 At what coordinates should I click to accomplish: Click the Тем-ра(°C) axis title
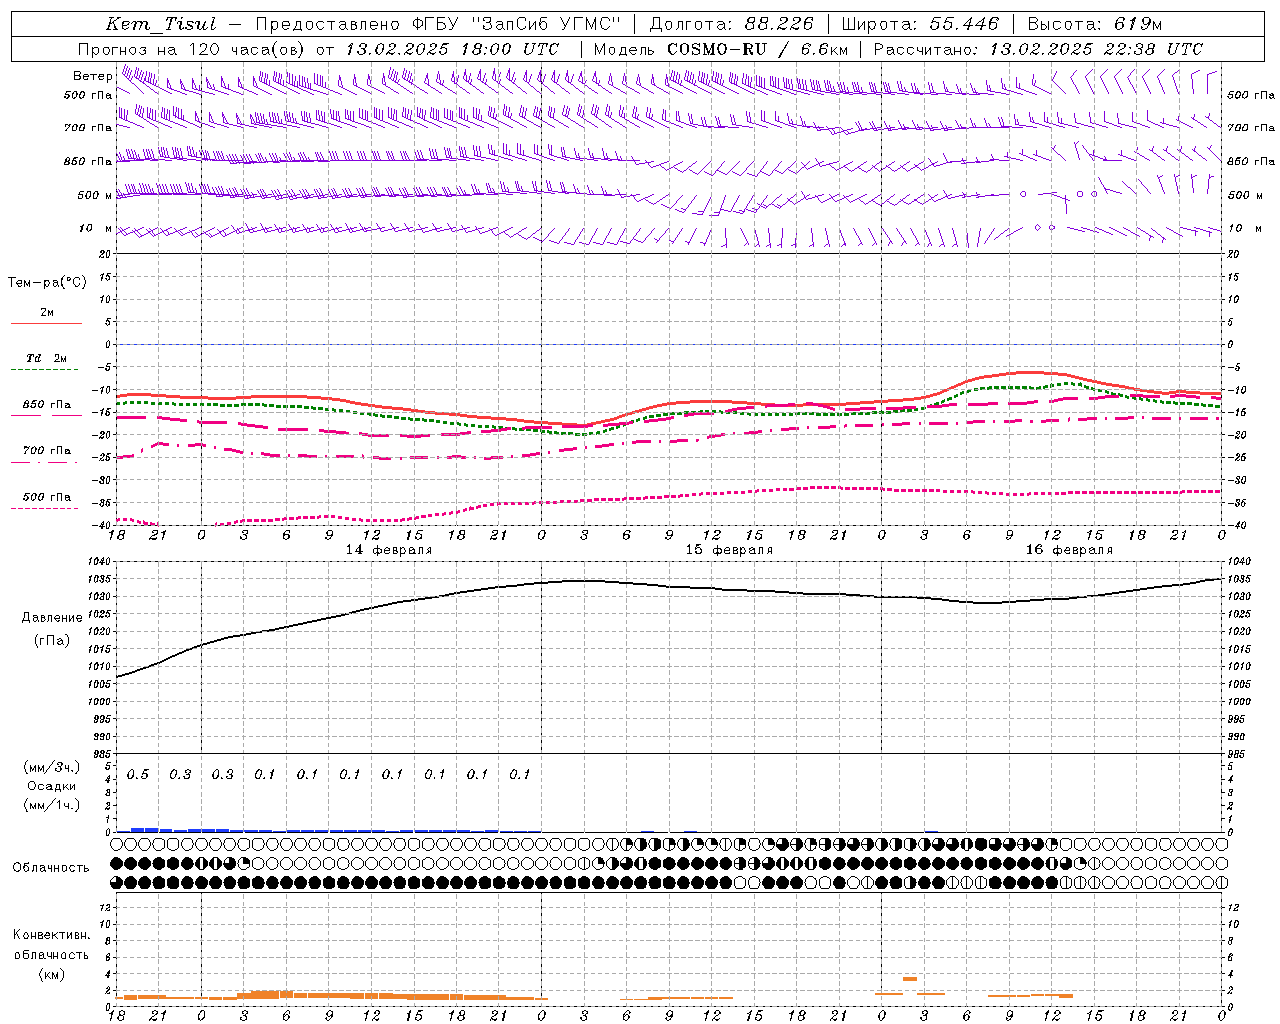click(x=47, y=283)
